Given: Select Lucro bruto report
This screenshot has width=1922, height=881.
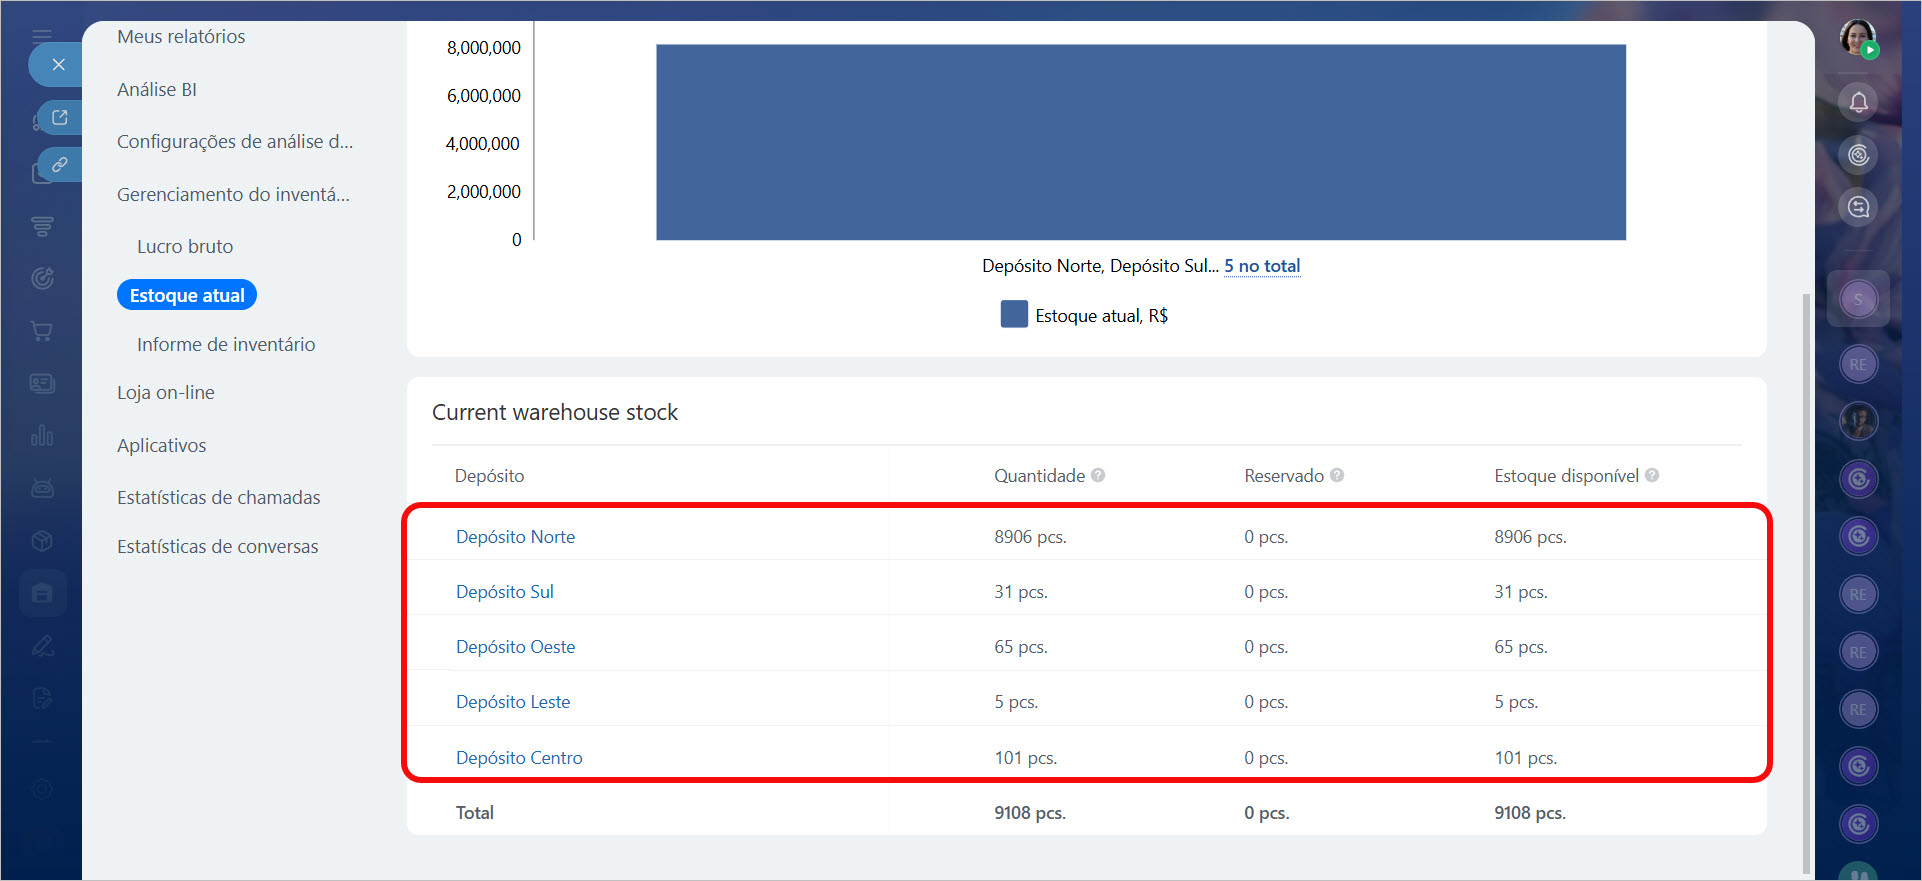Looking at the screenshot, I should tap(185, 246).
